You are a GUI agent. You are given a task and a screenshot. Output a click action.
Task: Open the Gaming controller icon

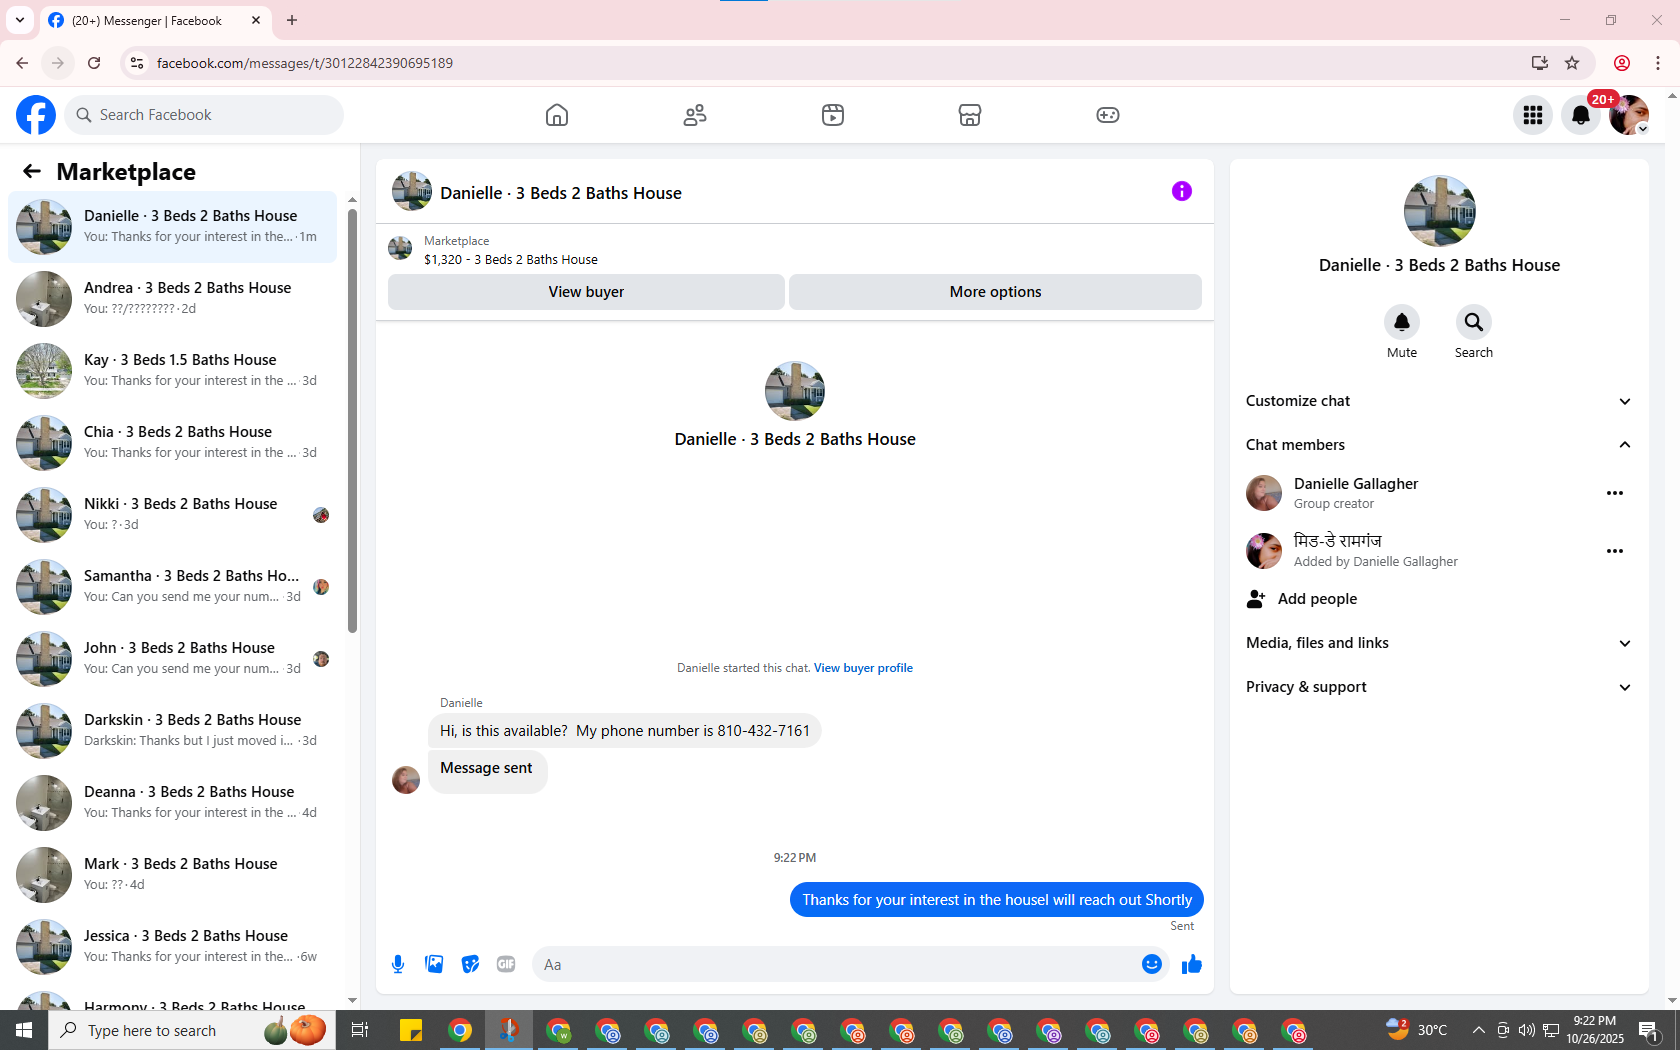click(x=1108, y=115)
